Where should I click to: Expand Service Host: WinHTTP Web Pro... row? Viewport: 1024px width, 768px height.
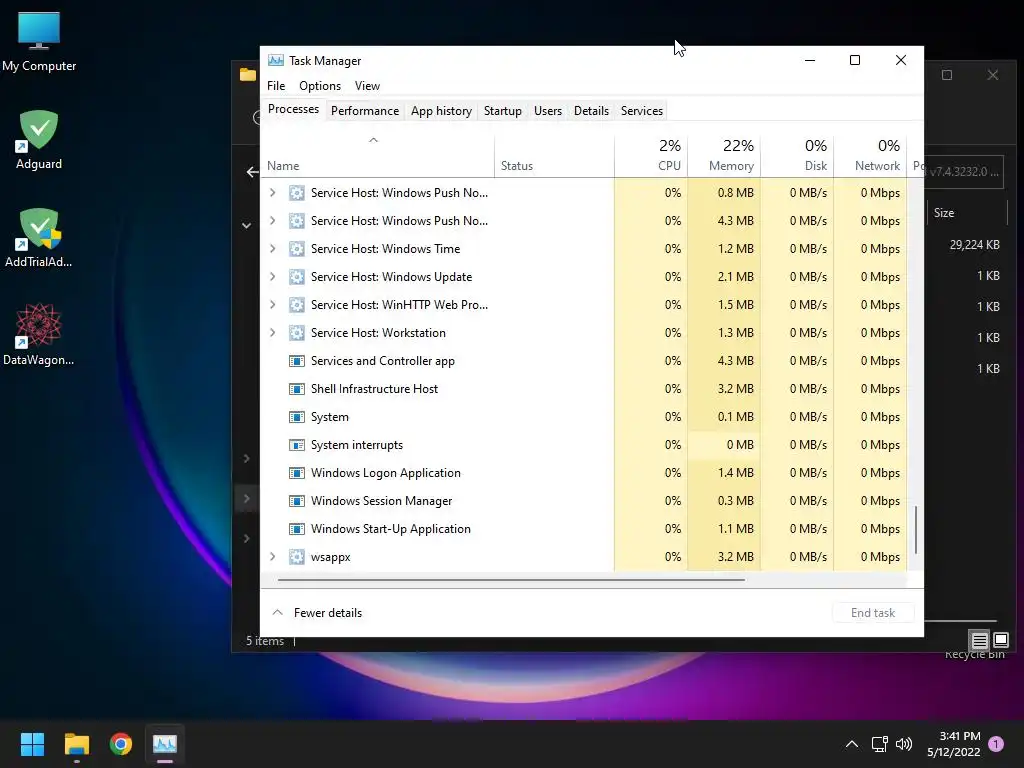tap(272, 305)
